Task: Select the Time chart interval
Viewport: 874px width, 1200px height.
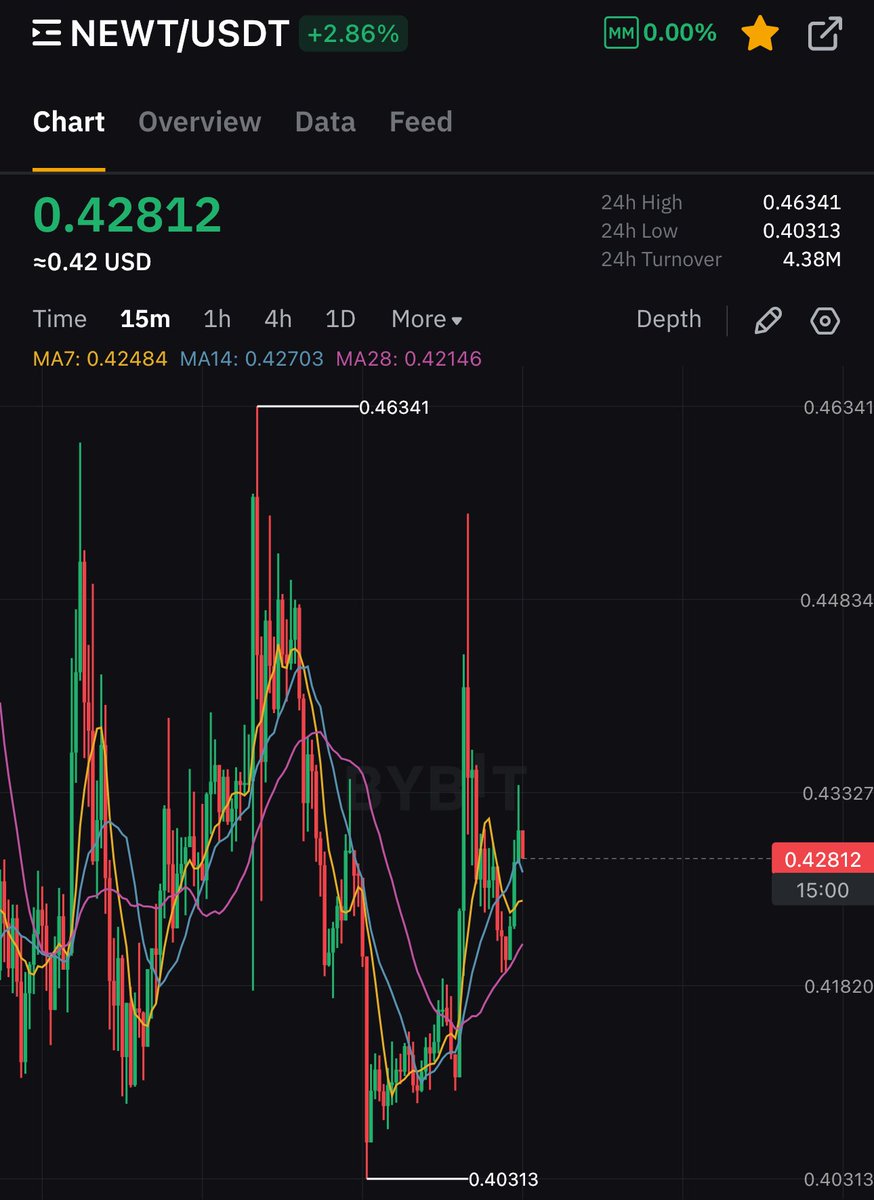Action: click(60, 319)
